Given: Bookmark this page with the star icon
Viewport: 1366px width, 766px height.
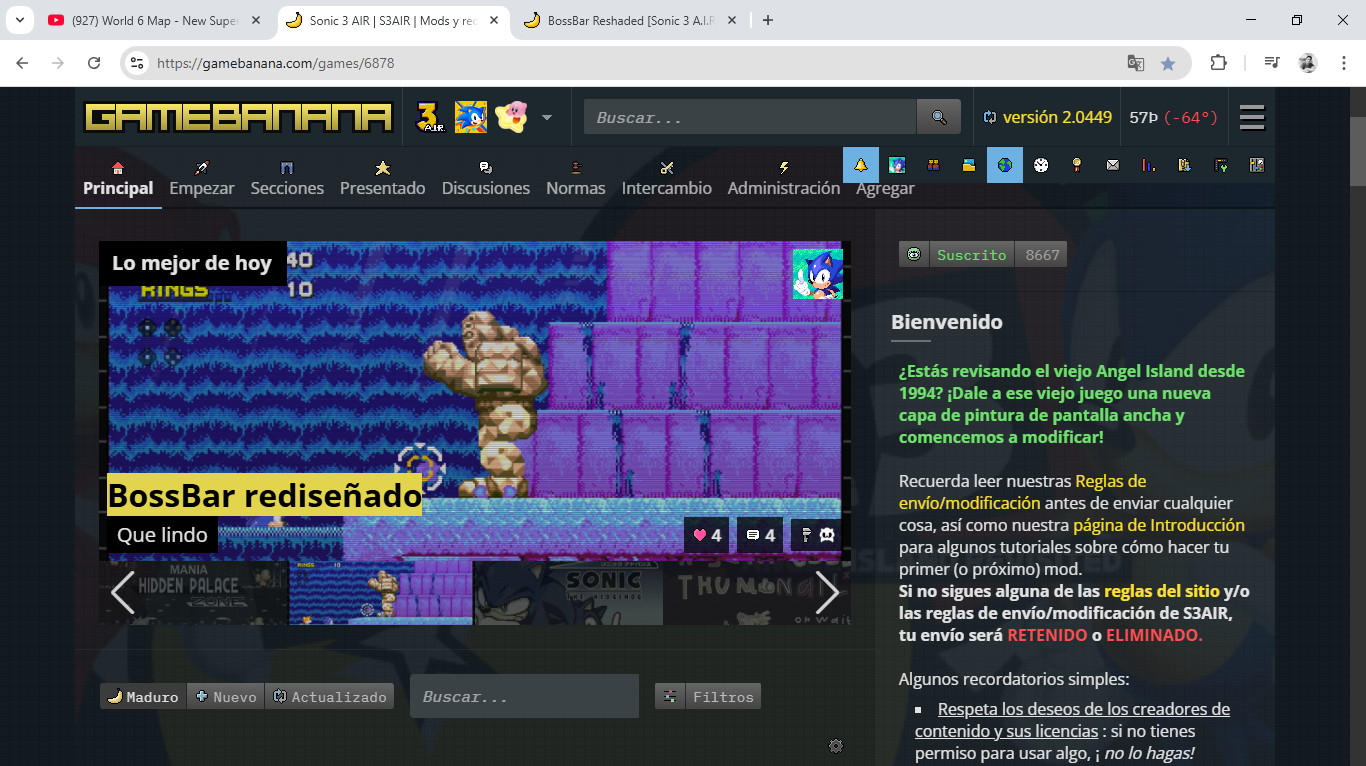Looking at the screenshot, I should click(x=1167, y=63).
